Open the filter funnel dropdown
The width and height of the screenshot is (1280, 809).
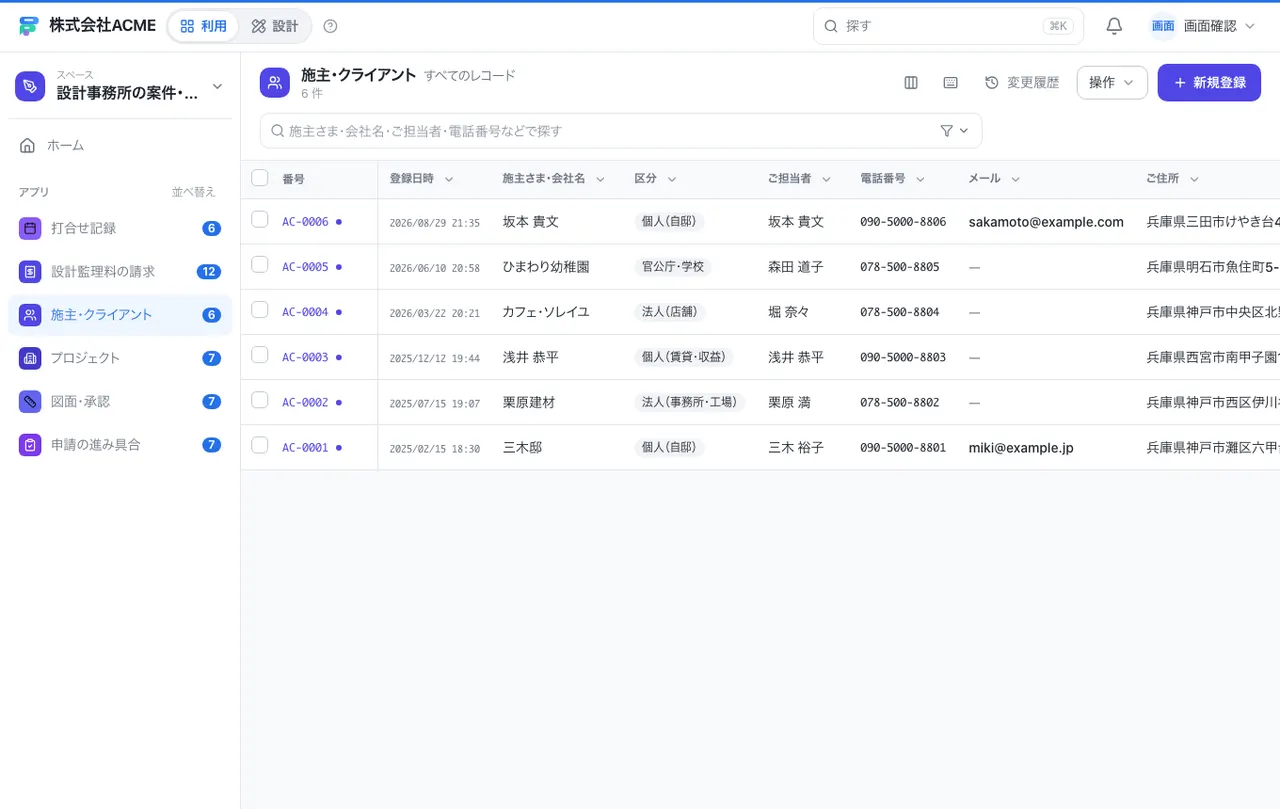pyautogui.click(x=955, y=131)
